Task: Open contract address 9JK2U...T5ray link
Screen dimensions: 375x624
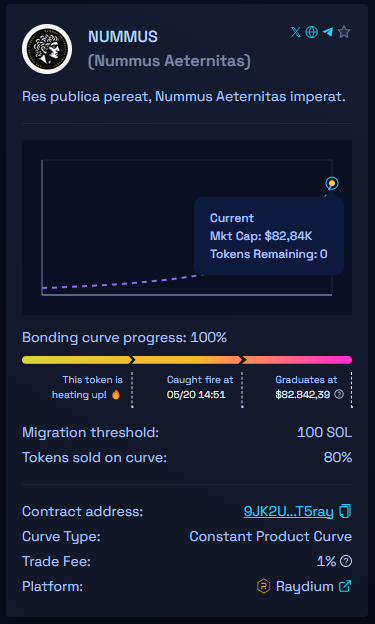Action: tap(288, 511)
